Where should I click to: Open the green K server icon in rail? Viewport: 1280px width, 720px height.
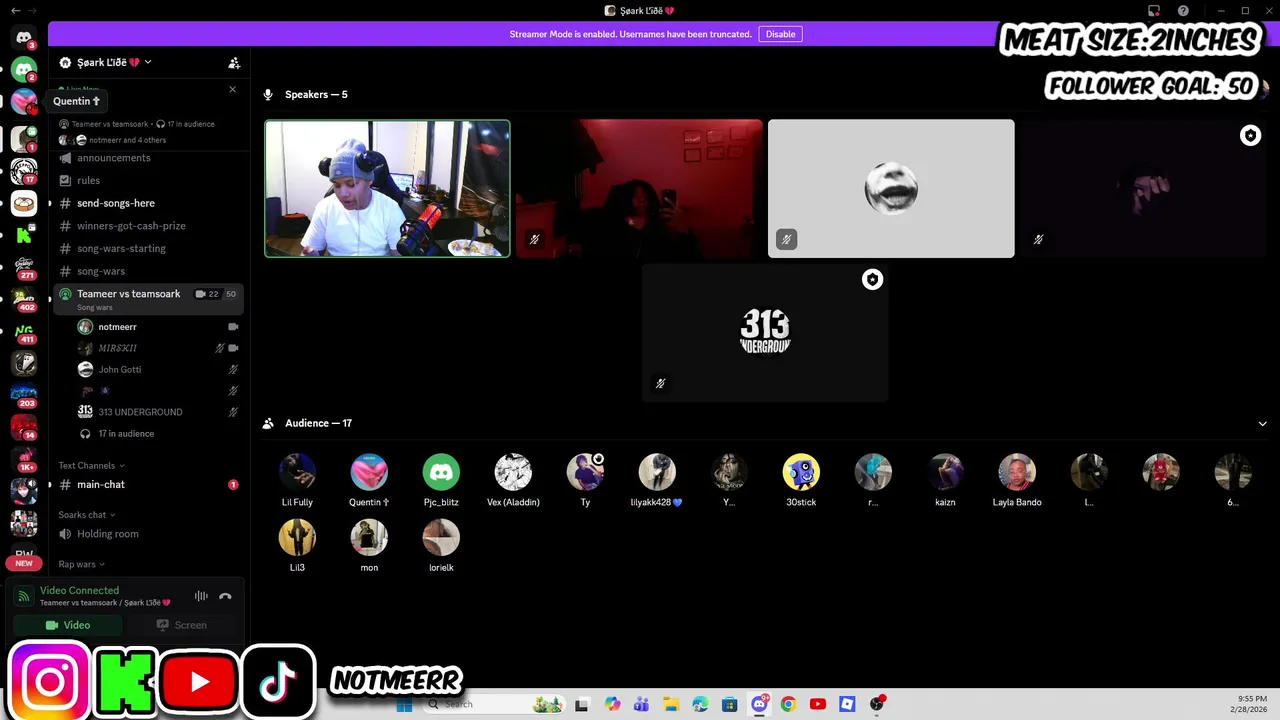click(24, 236)
